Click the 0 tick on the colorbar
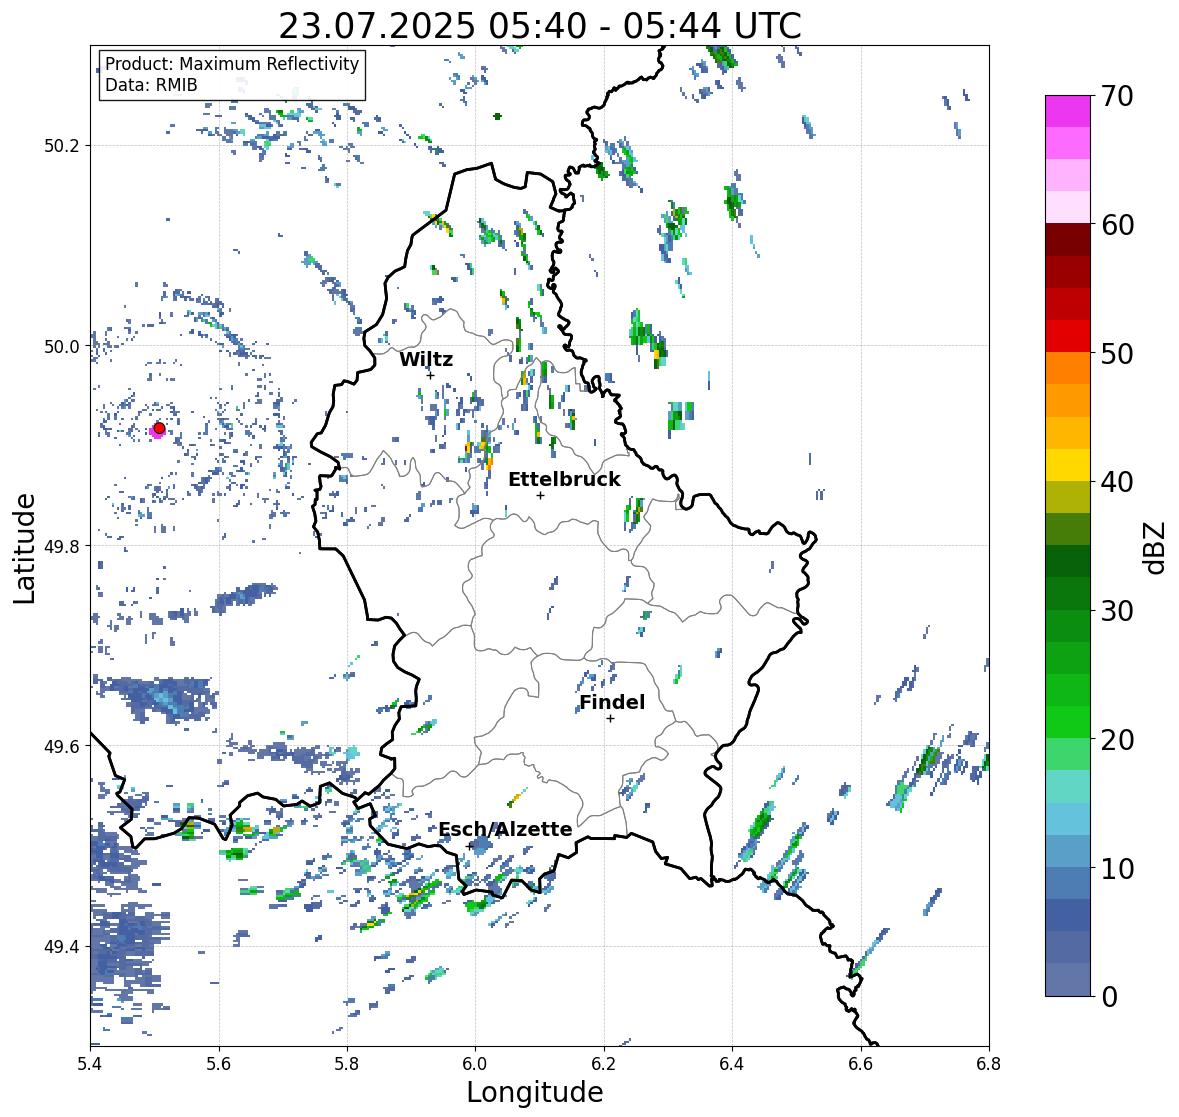 click(1109, 997)
